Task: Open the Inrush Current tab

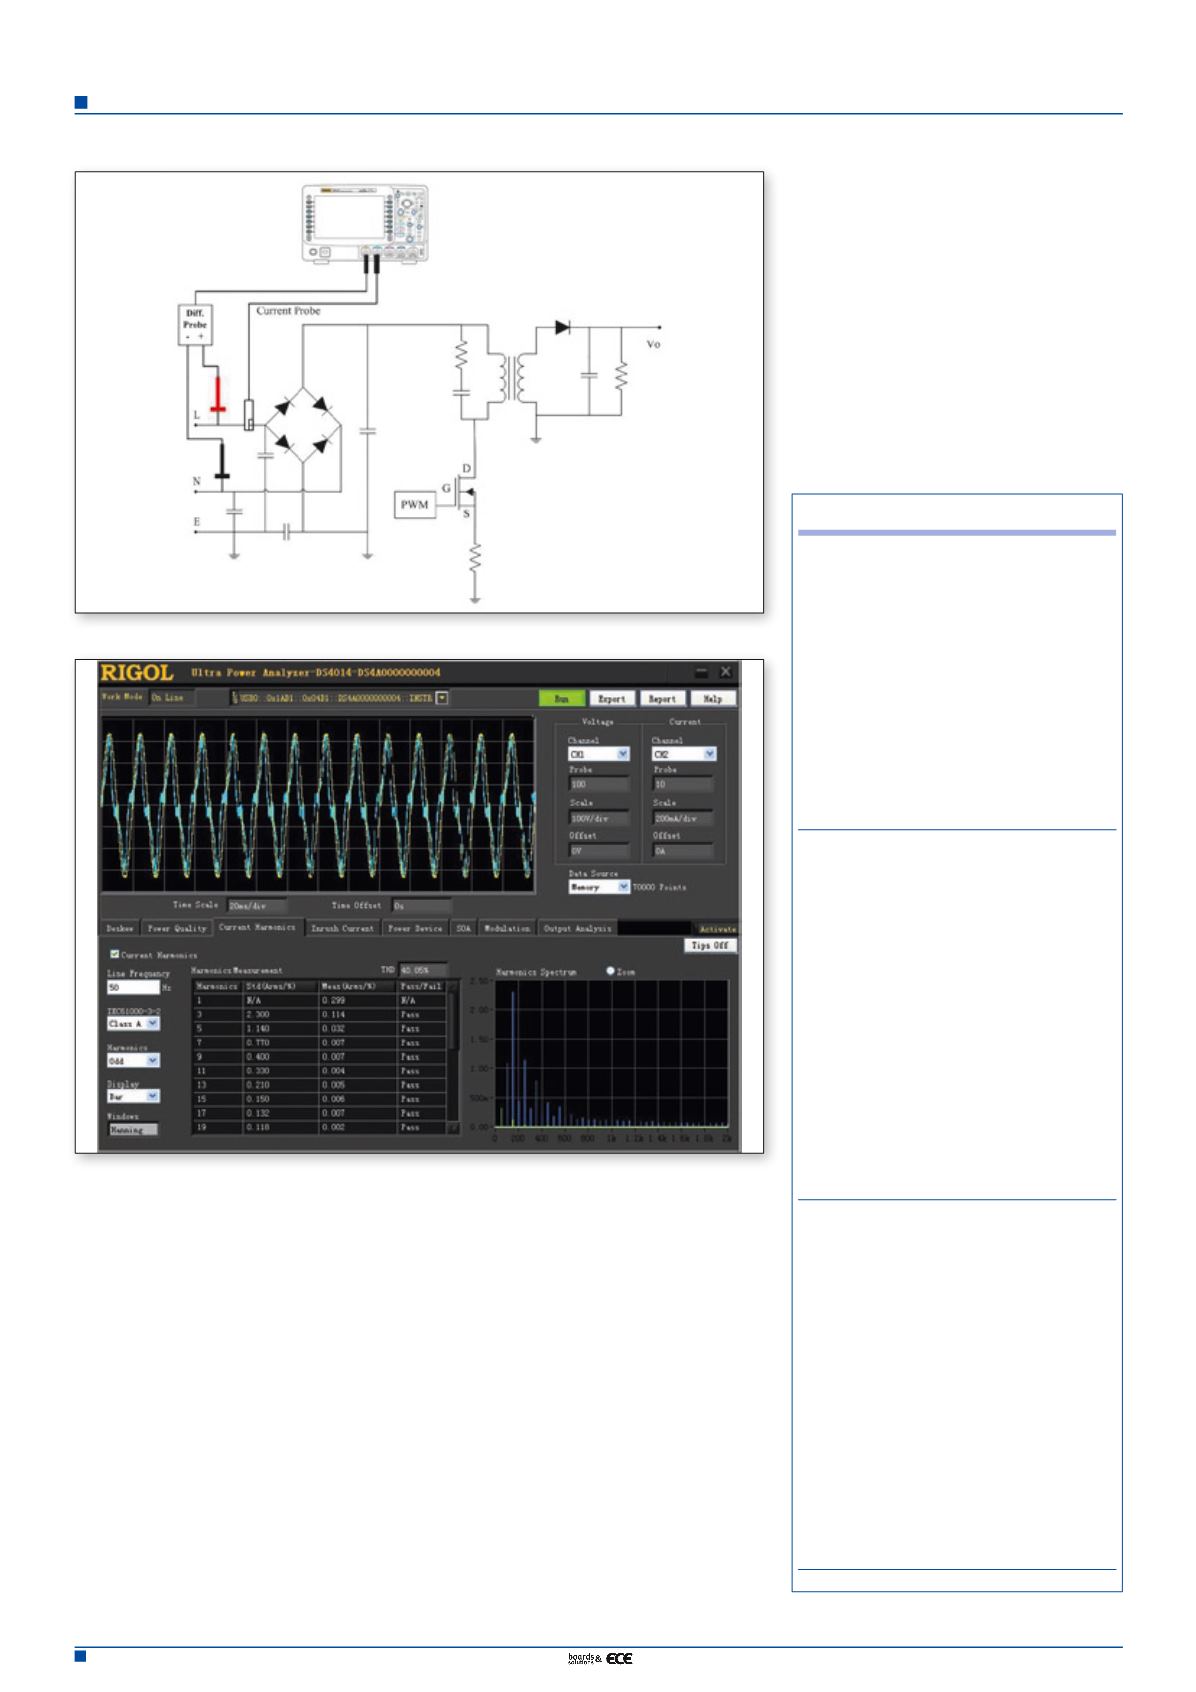Action: pos(343,928)
